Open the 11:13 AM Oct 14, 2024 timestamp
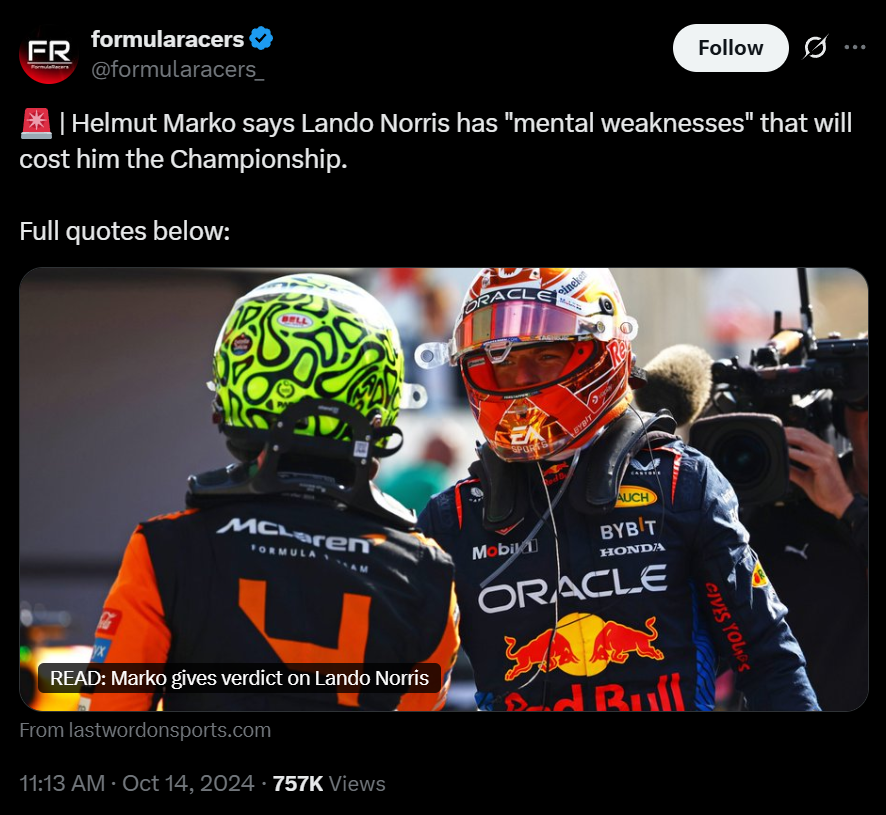 [x=137, y=784]
